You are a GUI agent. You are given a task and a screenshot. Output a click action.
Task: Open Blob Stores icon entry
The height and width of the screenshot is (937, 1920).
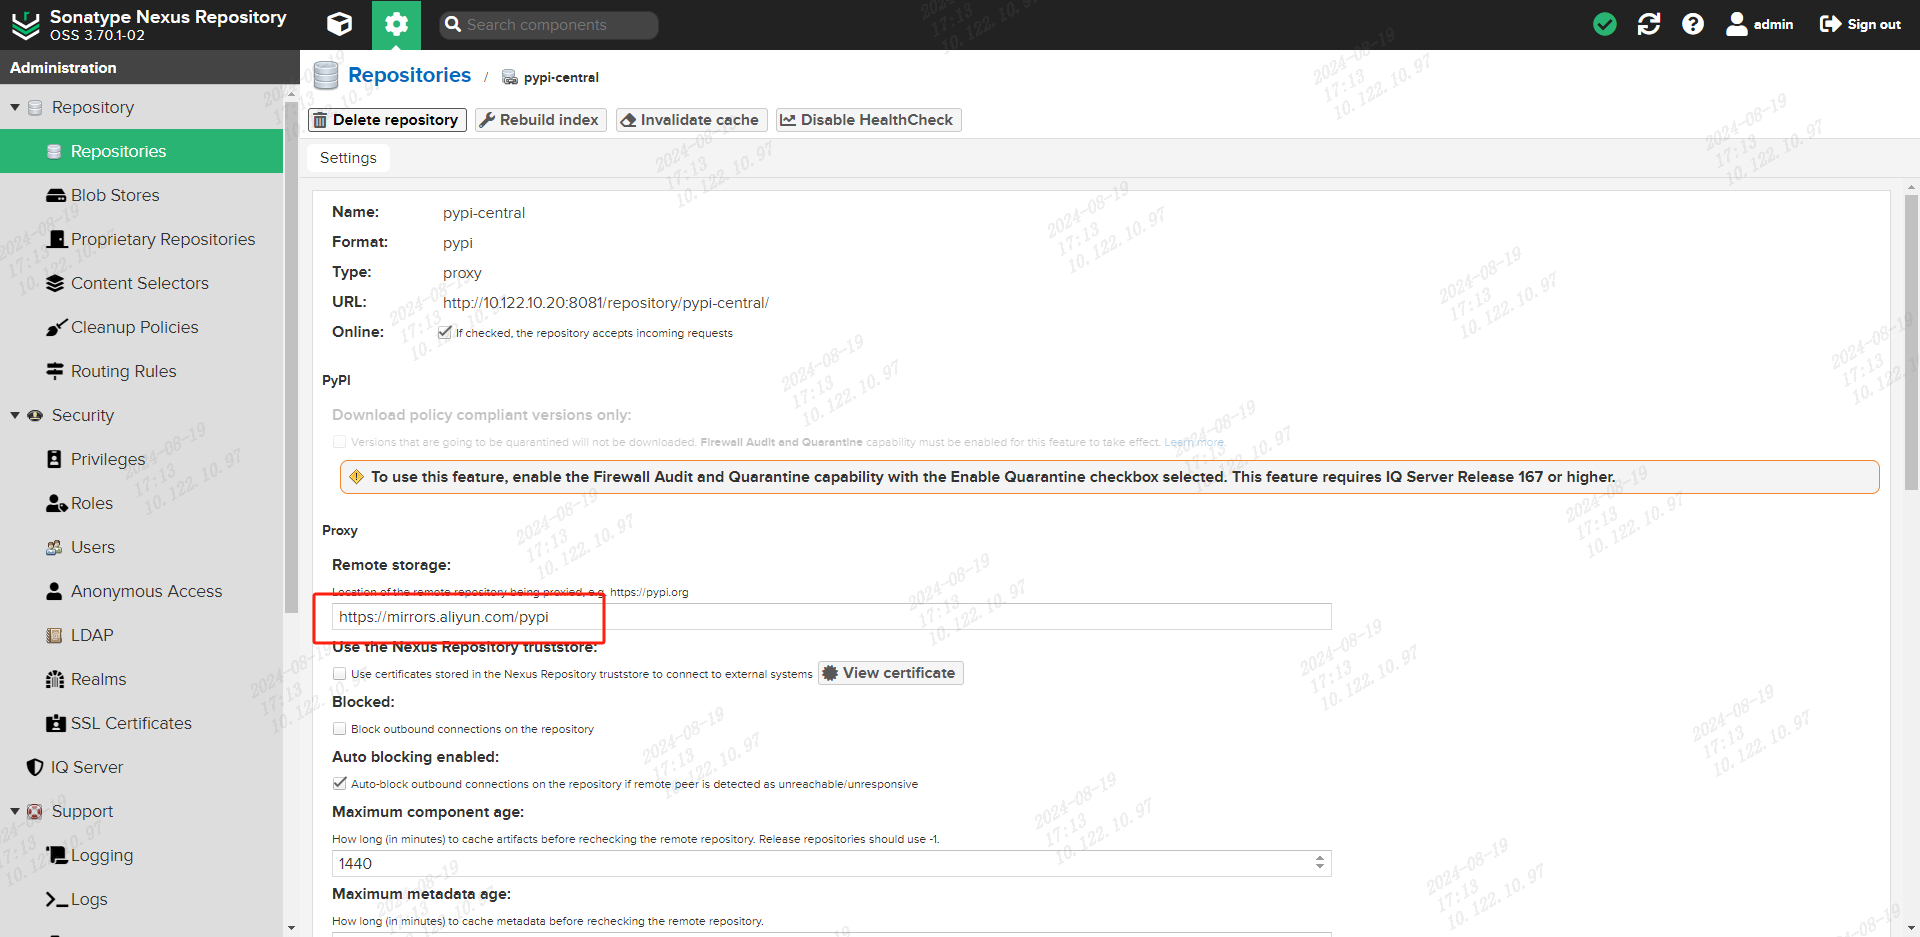pos(56,195)
